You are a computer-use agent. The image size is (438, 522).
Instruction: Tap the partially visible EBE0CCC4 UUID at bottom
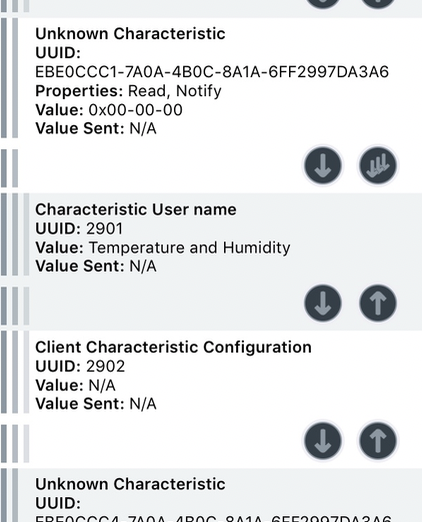click(x=213, y=518)
